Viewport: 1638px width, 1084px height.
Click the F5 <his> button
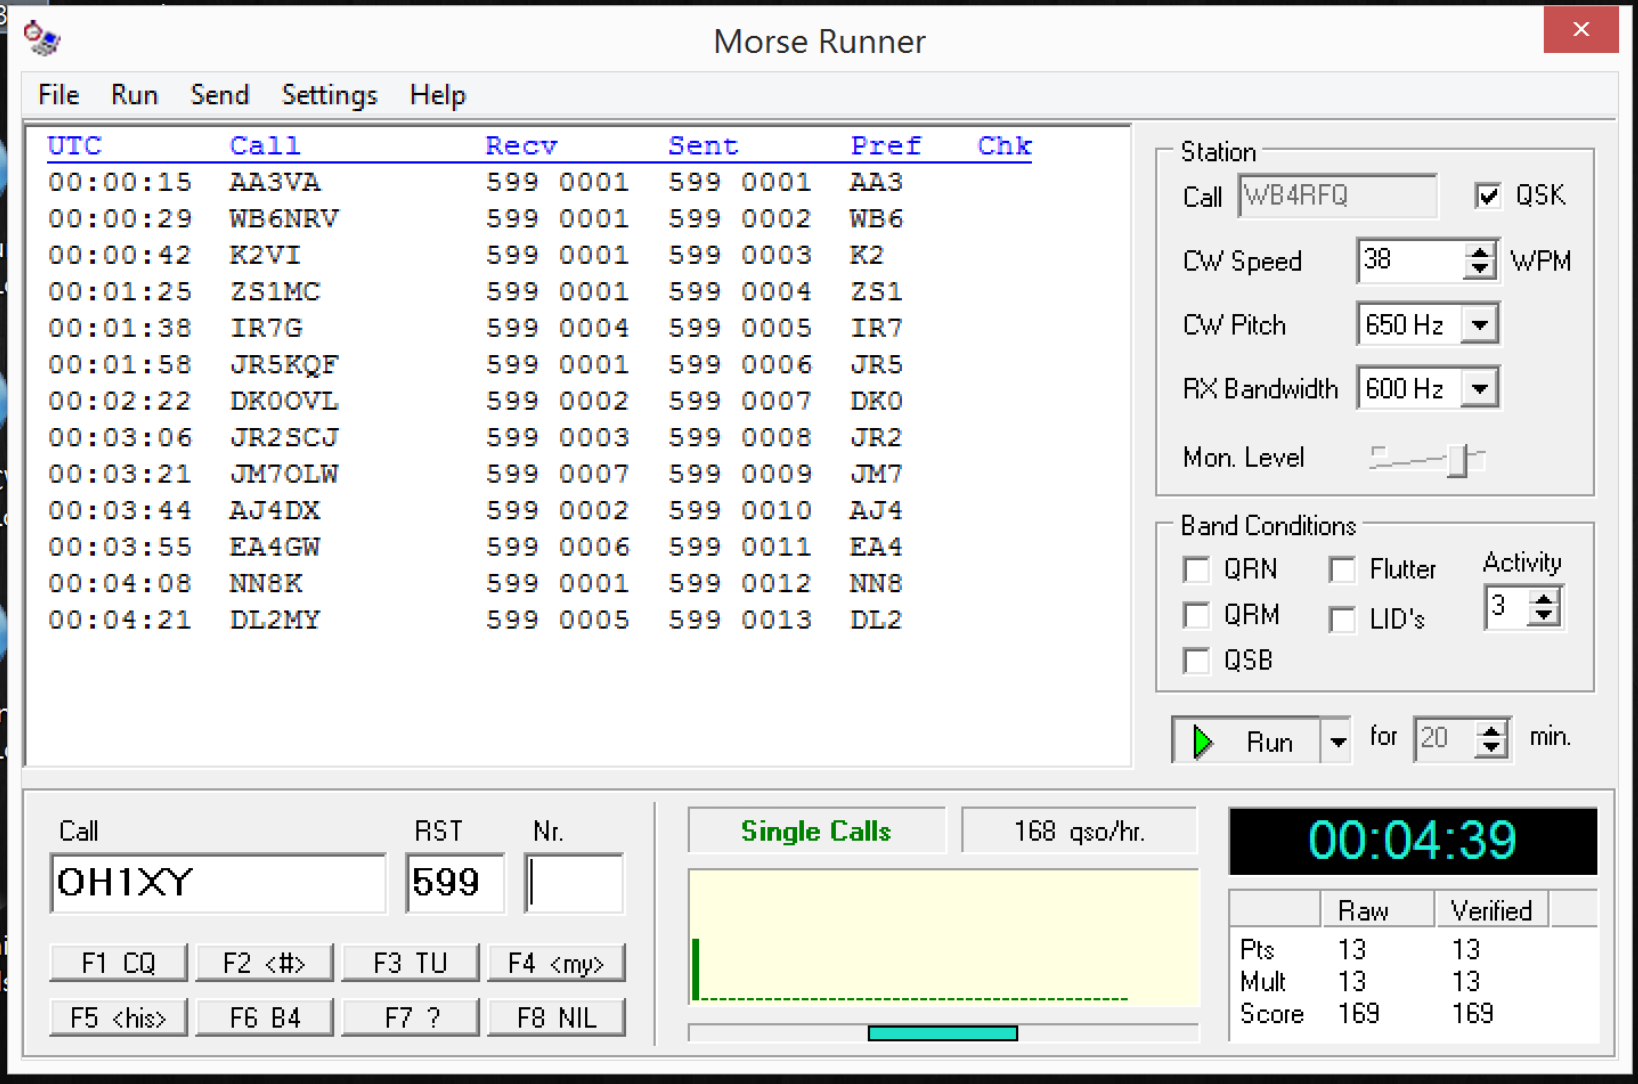coord(118,1018)
